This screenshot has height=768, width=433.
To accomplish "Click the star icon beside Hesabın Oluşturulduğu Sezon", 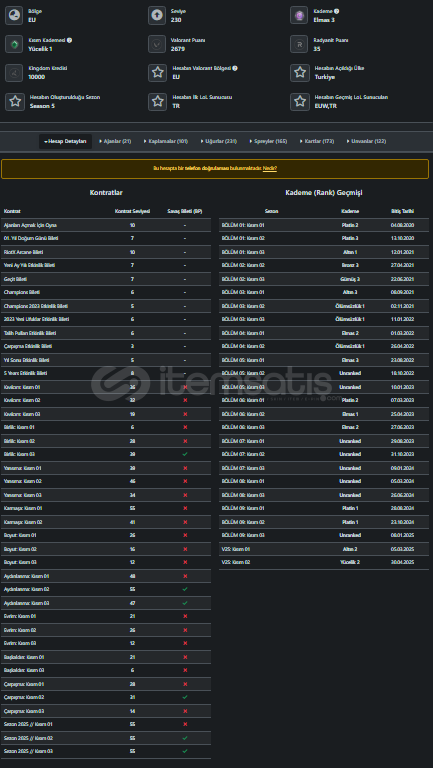I will (15, 101).
